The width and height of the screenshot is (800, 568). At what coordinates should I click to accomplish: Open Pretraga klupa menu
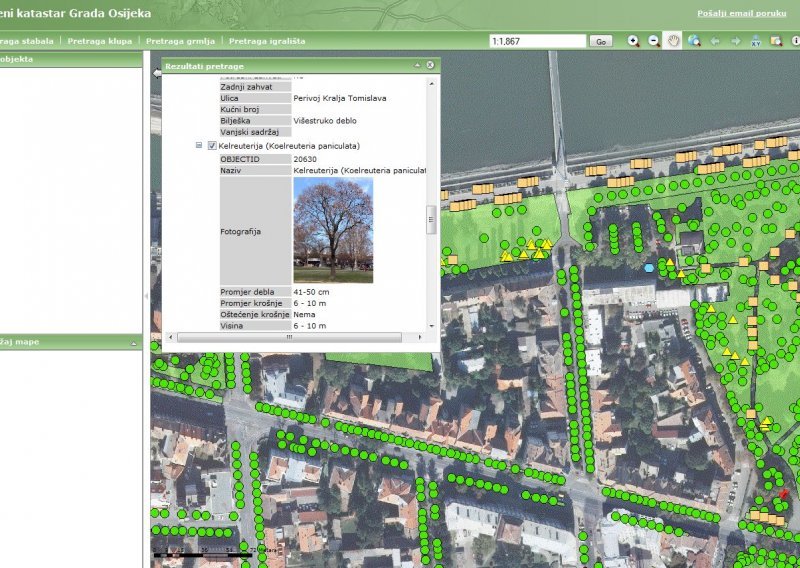[x=99, y=41]
